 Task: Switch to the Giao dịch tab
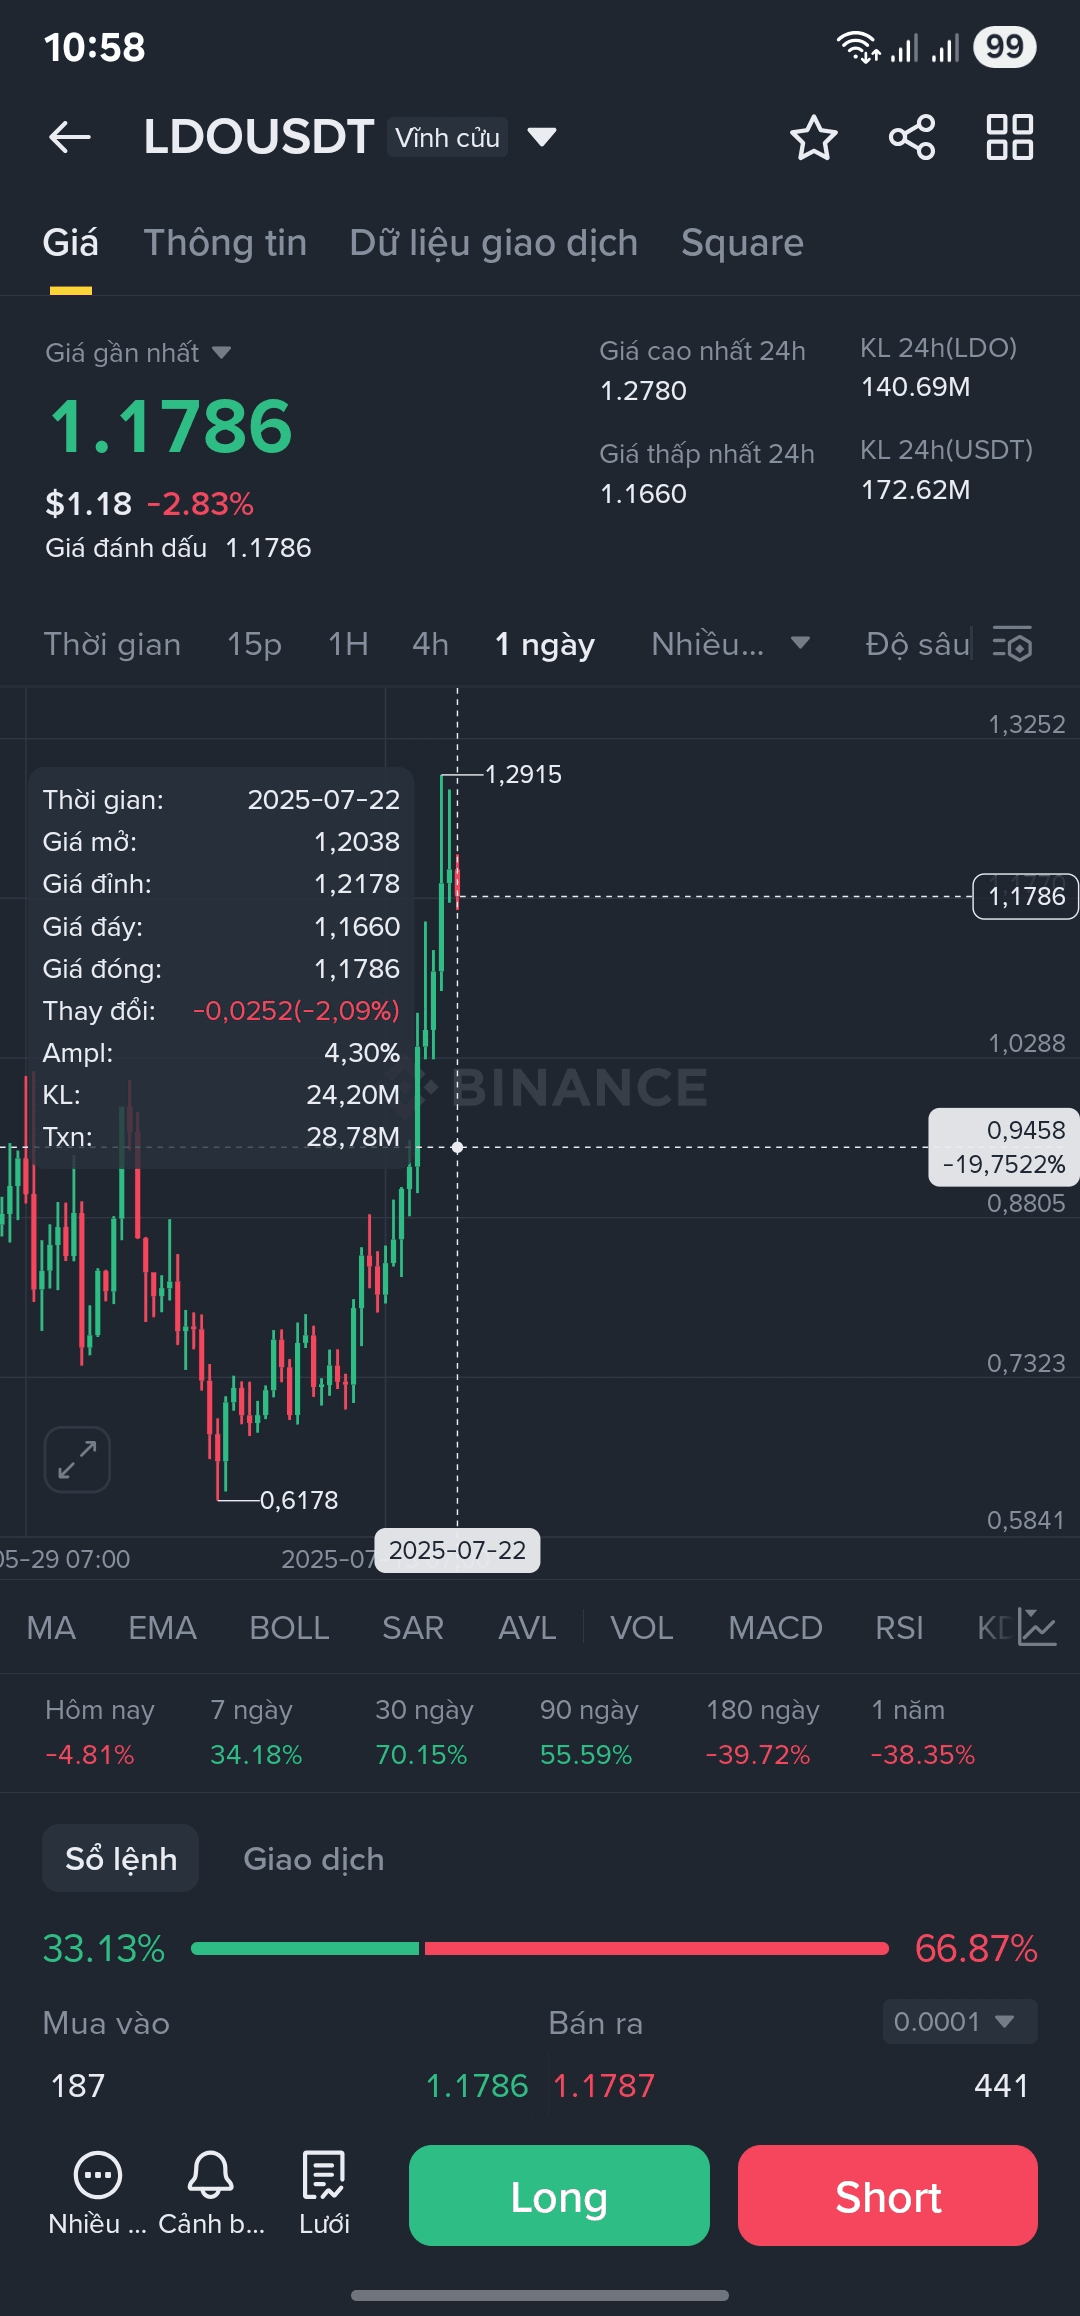point(313,1859)
